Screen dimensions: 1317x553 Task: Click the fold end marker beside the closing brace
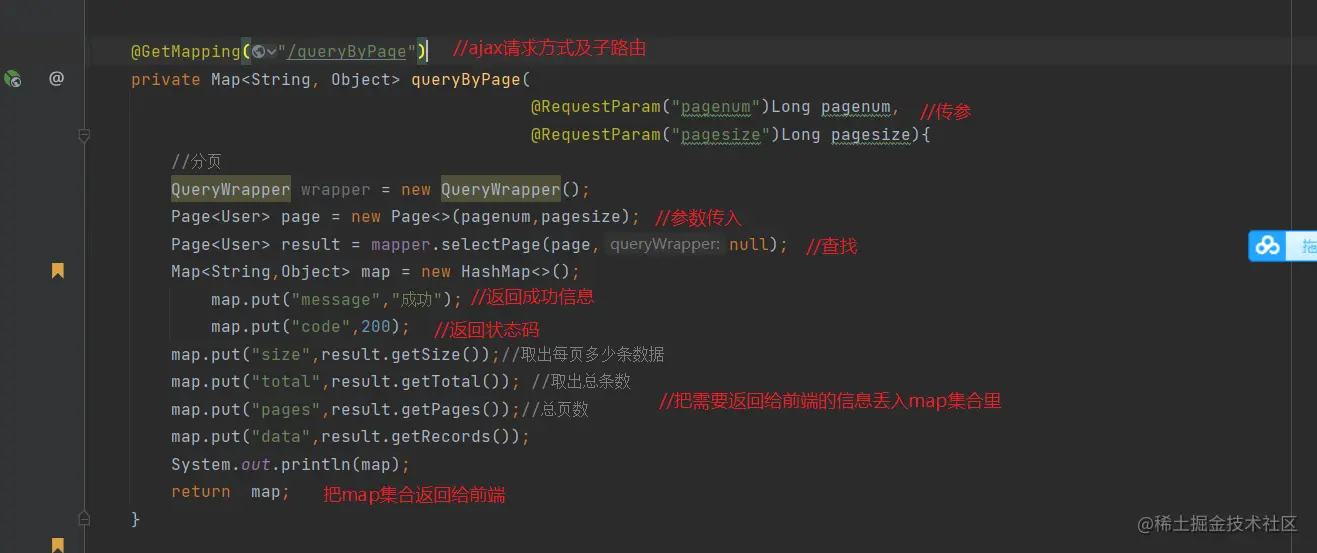point(84,518)
